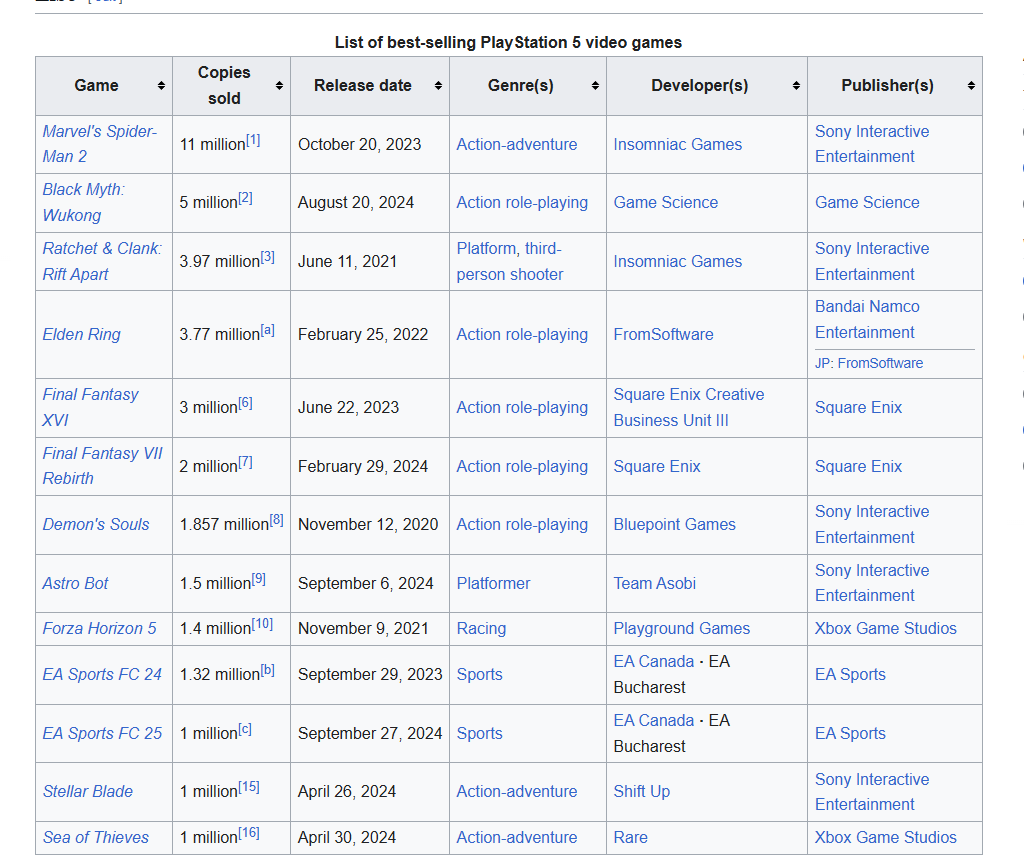Select the October 20, 2023 release date
This screenshot has width=1024, height=866.
(359, 144)
